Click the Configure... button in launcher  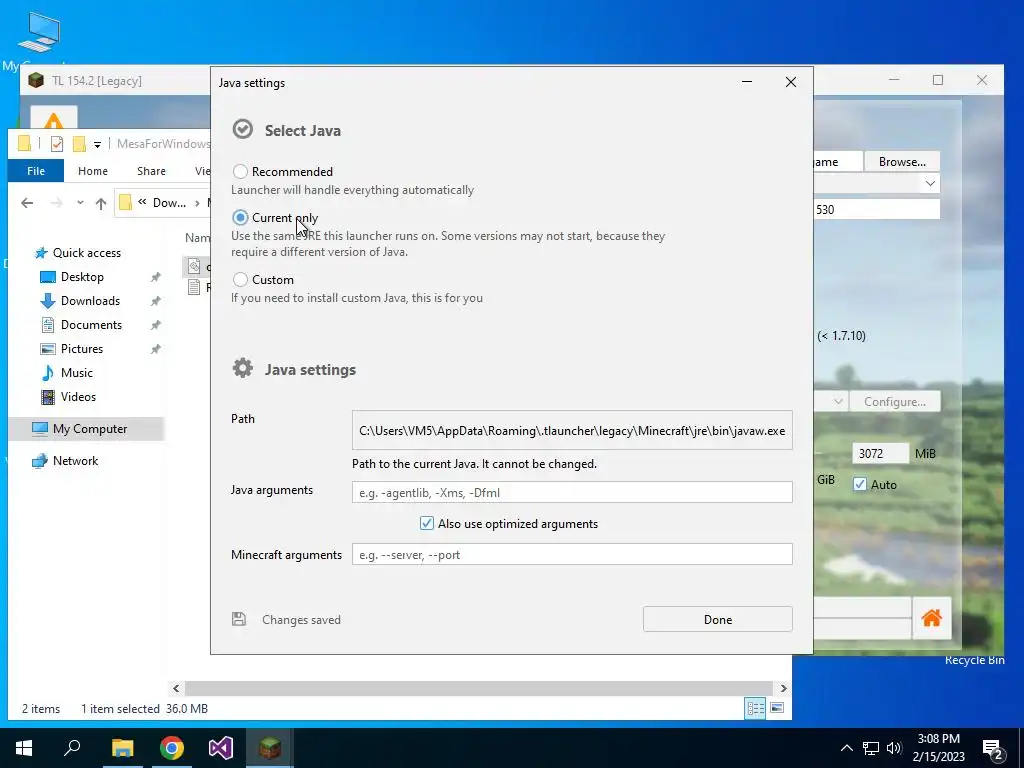(895, 402)
